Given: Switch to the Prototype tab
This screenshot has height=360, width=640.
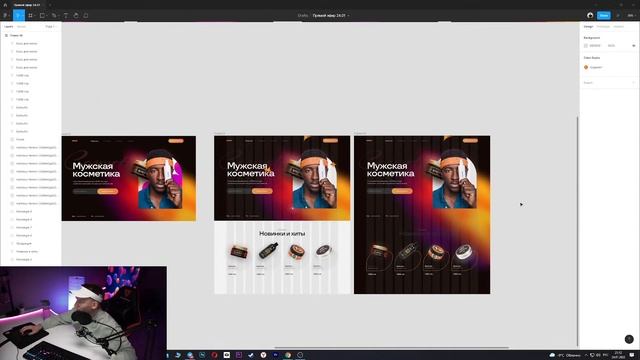Looking at the screenshot, I should 603,27.
